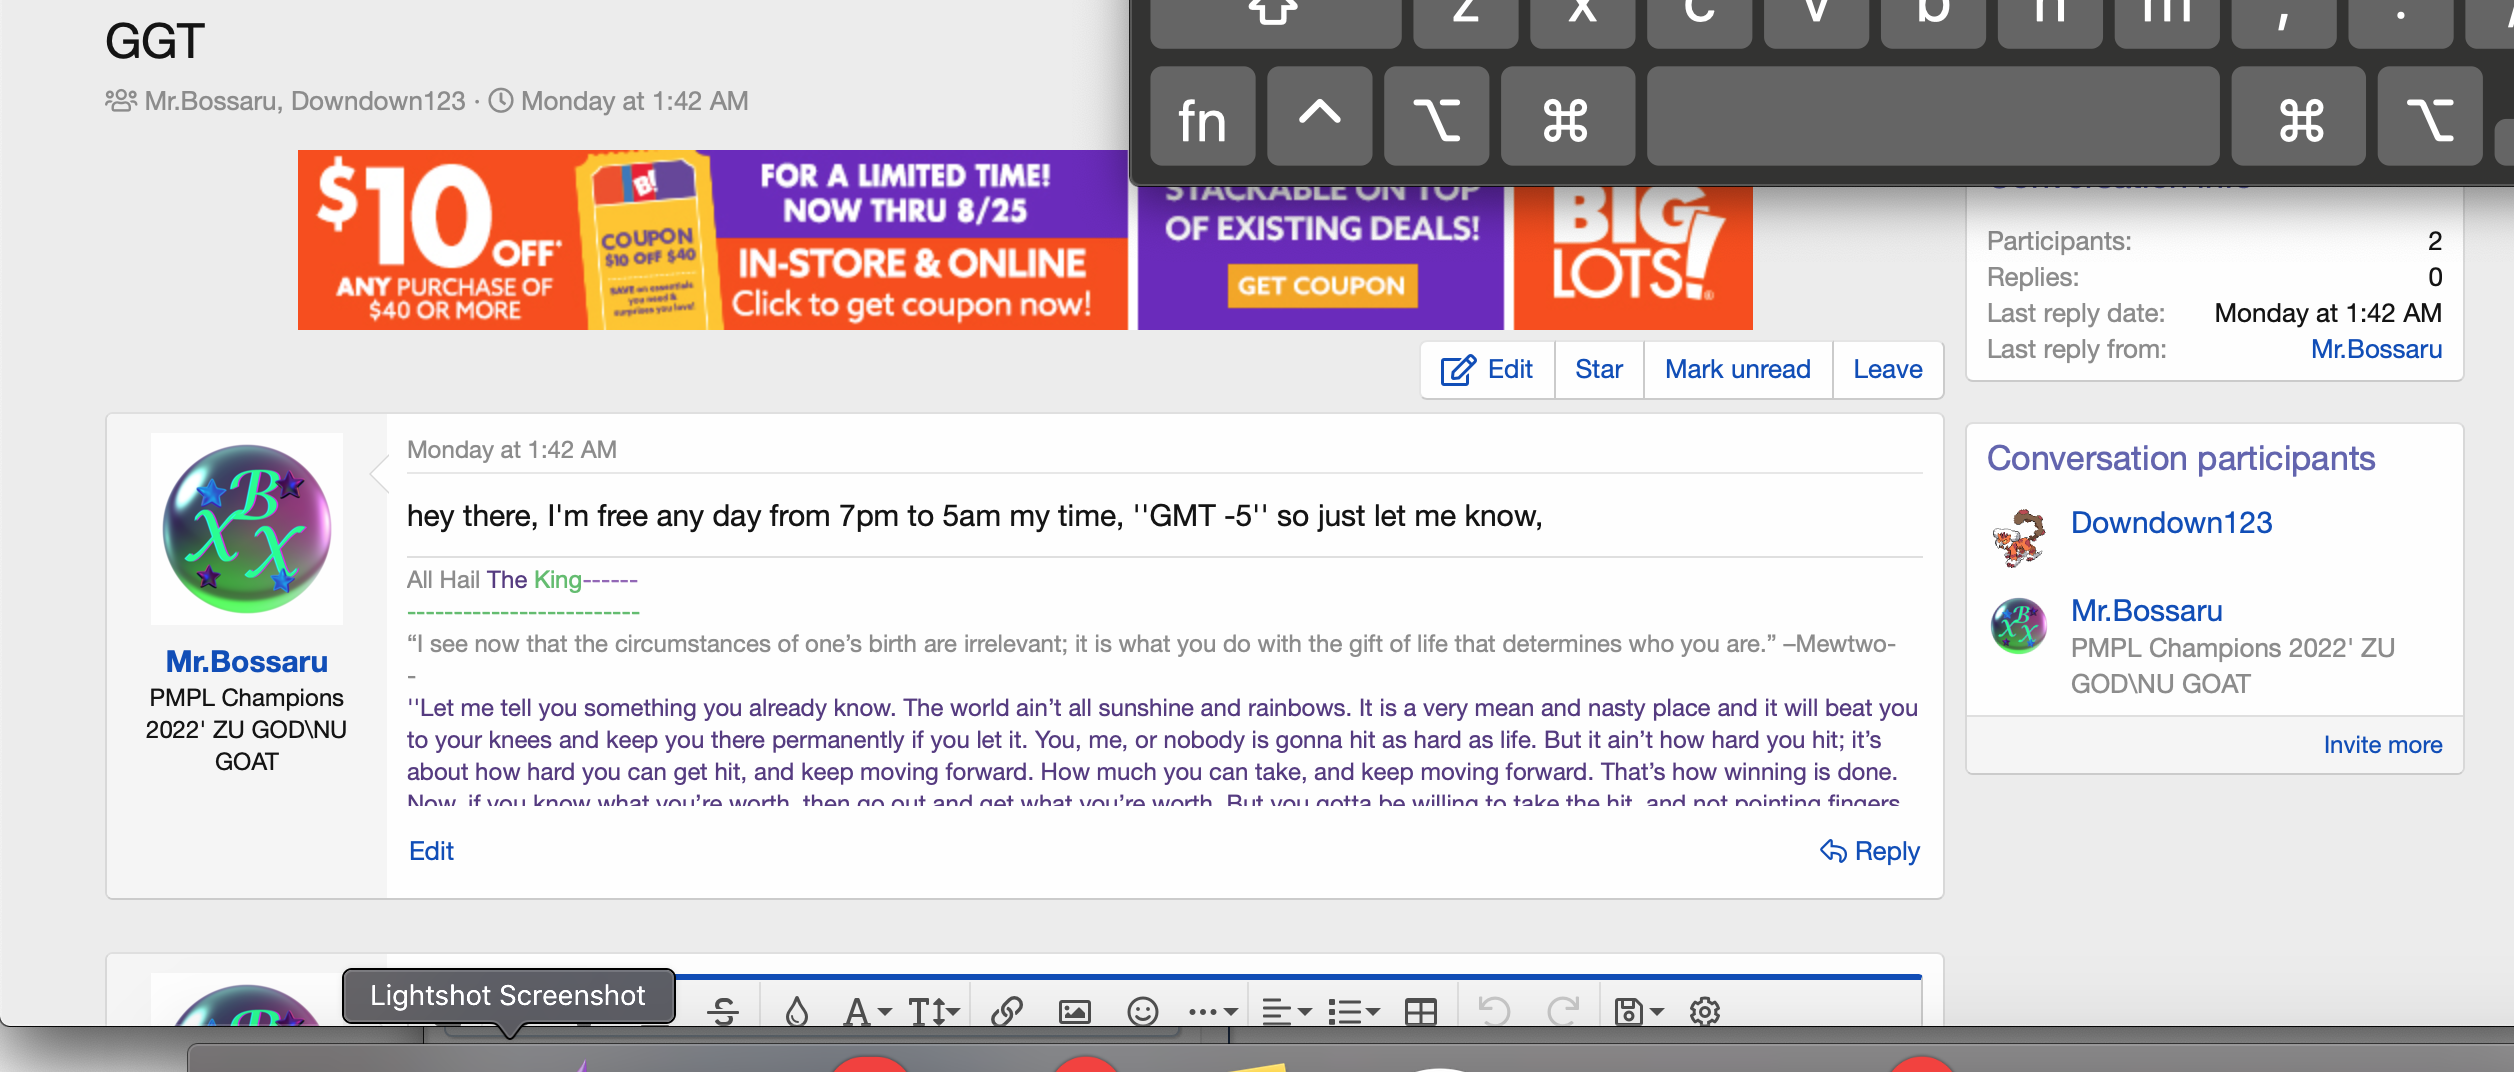Image resolution: width=2514 pixels, height=1072 pixels.
Task: Tap the spacebar on the keyboard viewer
Action: tap(1933, 118)
